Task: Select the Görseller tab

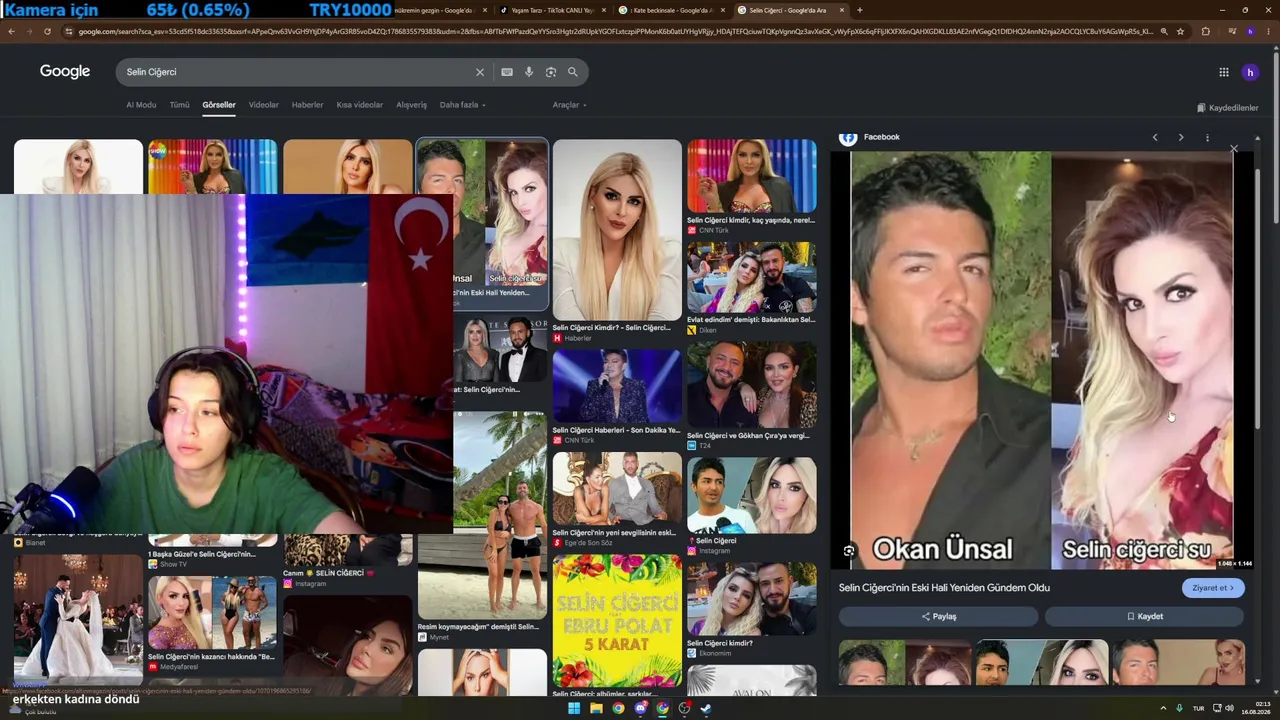Action: click(219, 105)
